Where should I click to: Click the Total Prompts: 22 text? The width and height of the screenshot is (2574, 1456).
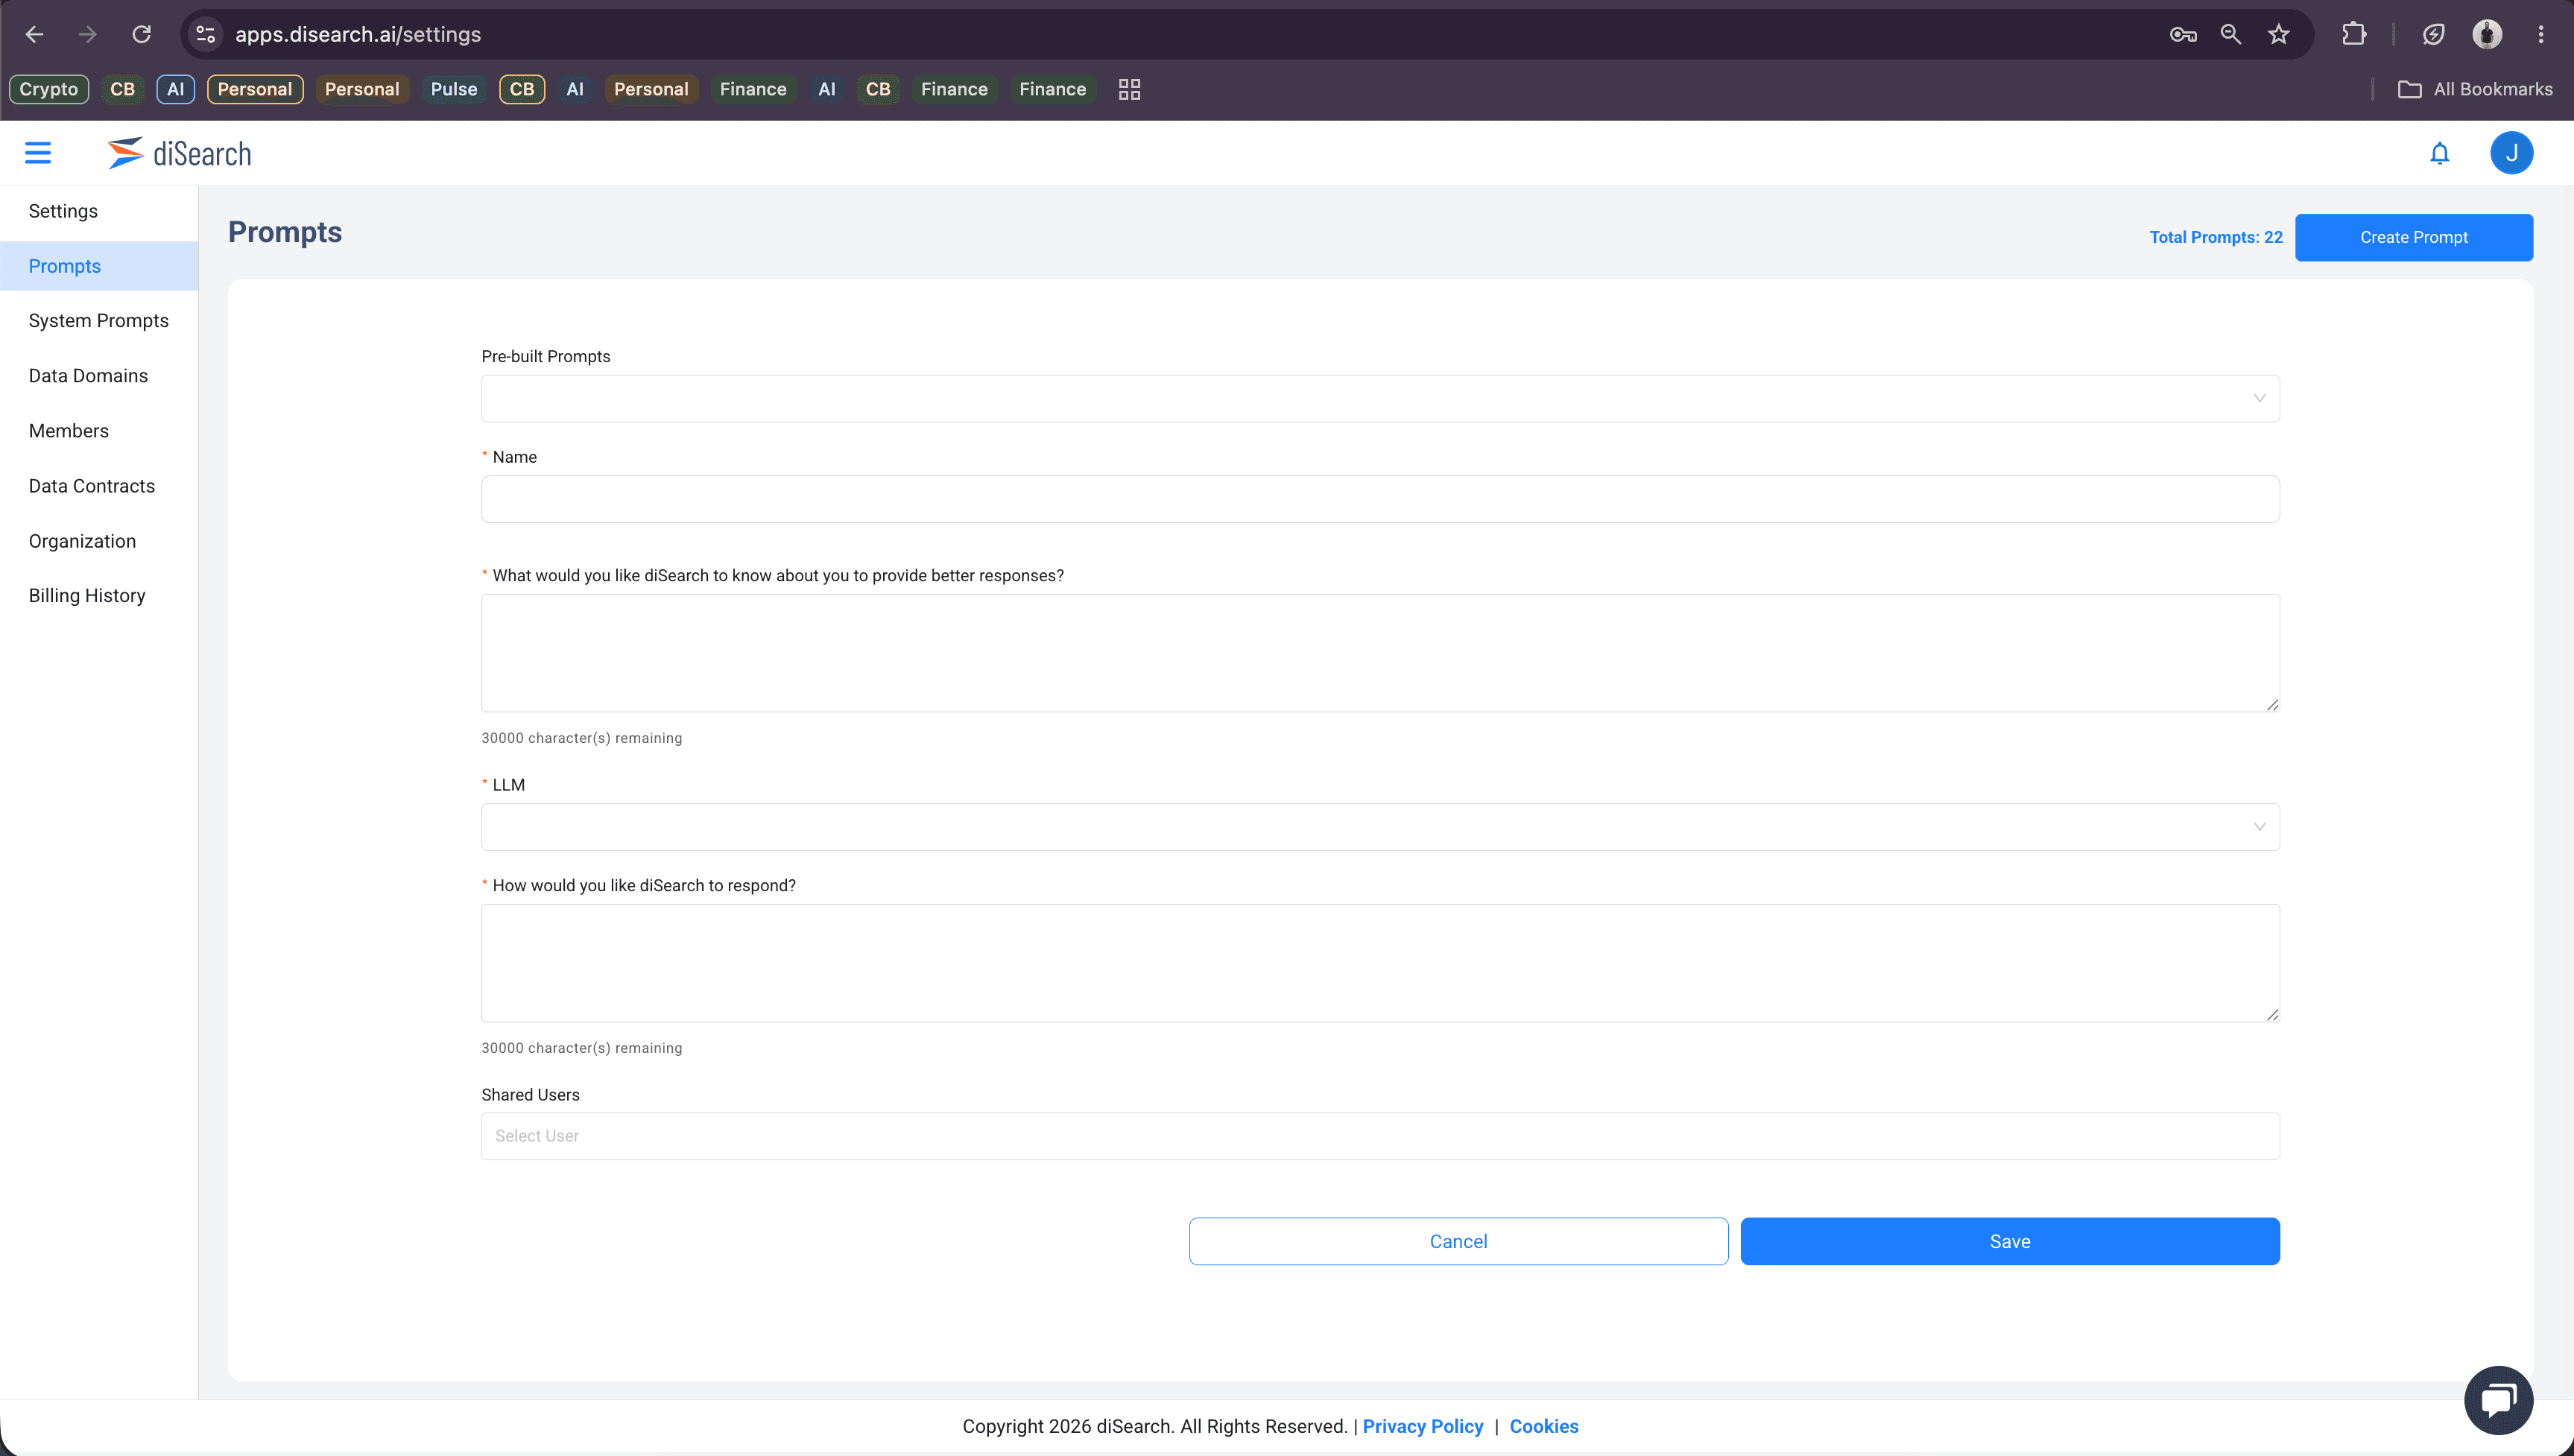point(2215,237)
